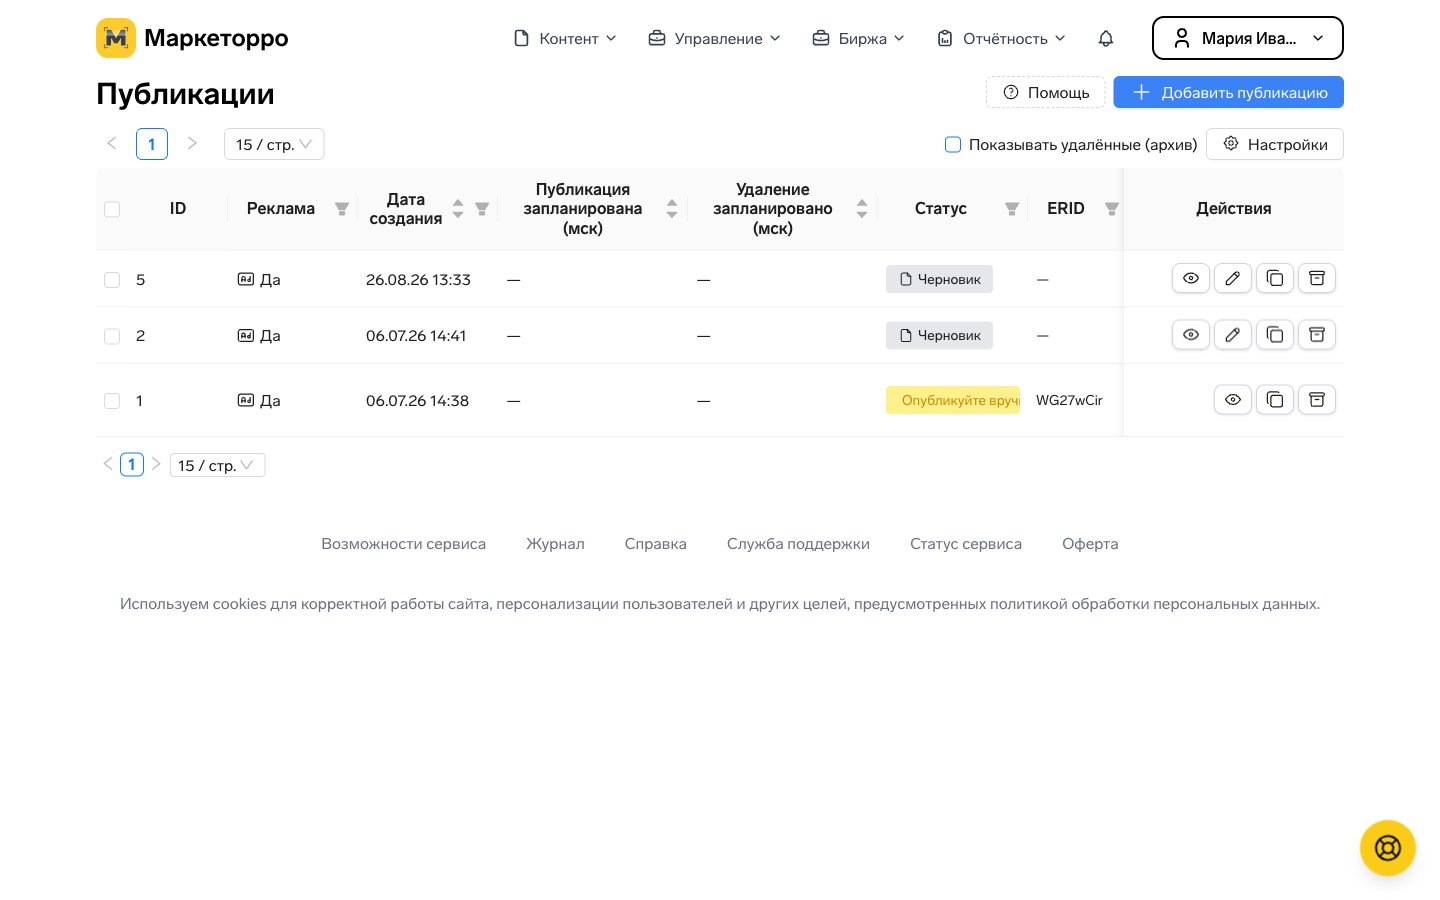1440x900 pixels.
Task: Expand the Мария Ива... user menu
Action: 1248,38
